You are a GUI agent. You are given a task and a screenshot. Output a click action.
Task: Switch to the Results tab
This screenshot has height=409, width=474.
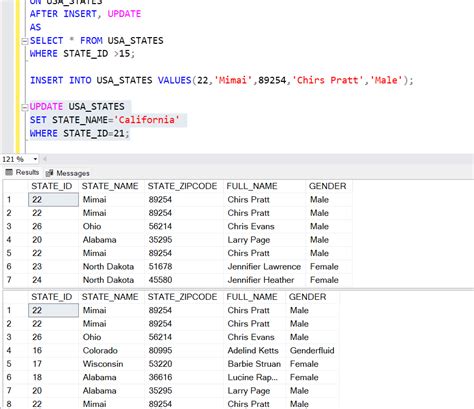[x=22, y=172]
